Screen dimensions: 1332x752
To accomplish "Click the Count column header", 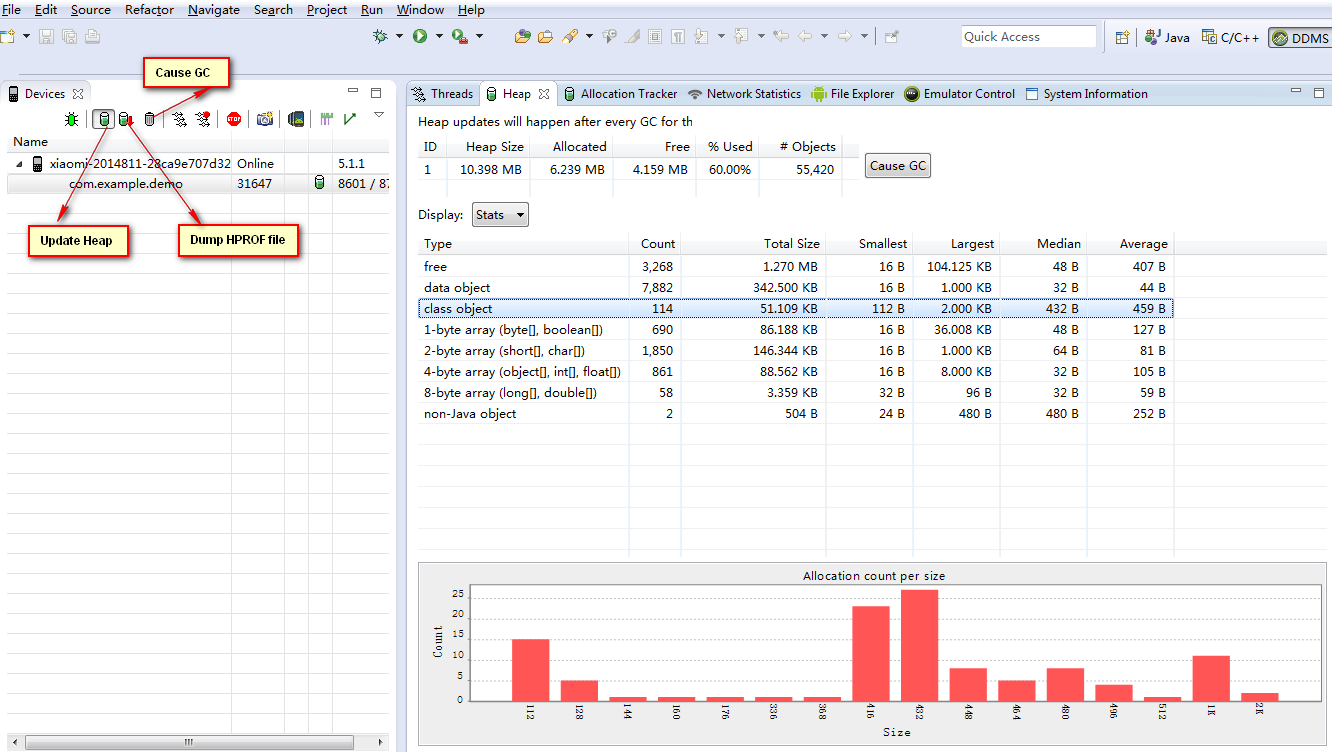I will 655,244.
